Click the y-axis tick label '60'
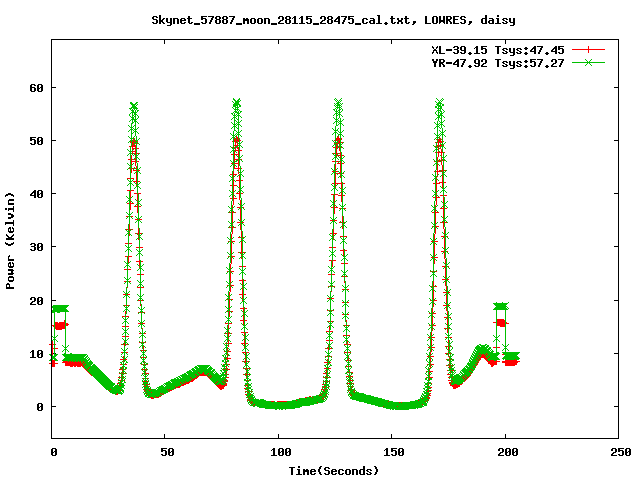This screenshot has width=640, height=480. click(36, 88)
